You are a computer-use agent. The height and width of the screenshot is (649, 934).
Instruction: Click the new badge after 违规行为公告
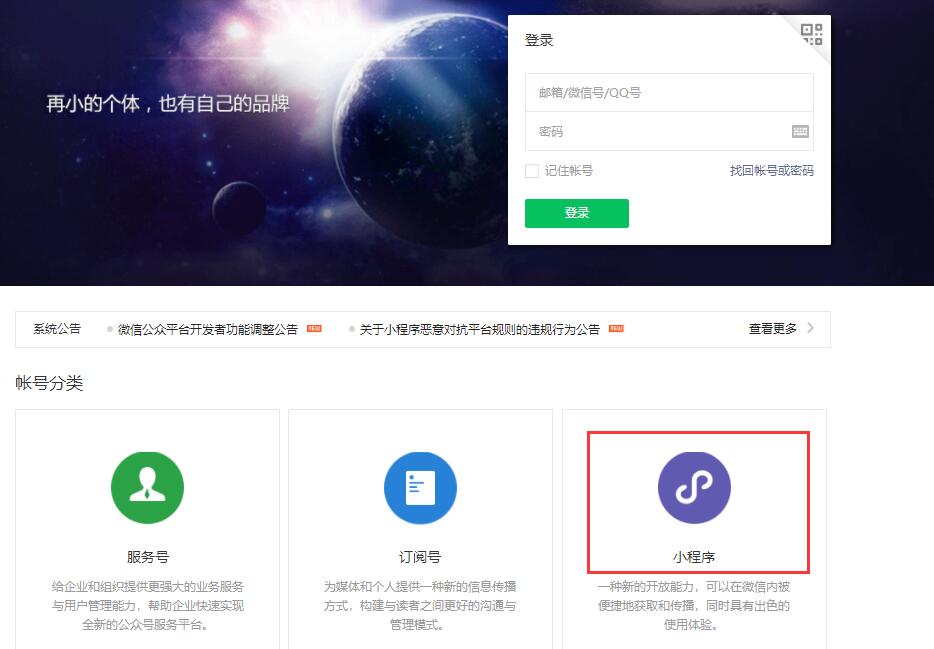point(616,328)
